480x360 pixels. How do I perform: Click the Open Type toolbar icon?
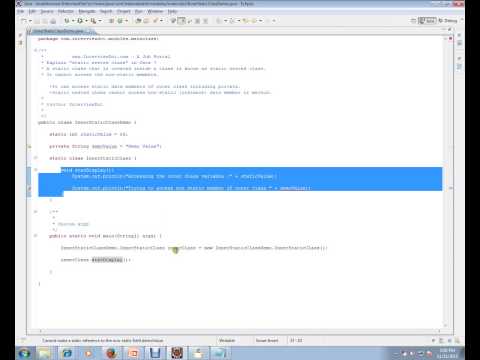(x=138, y=21)
